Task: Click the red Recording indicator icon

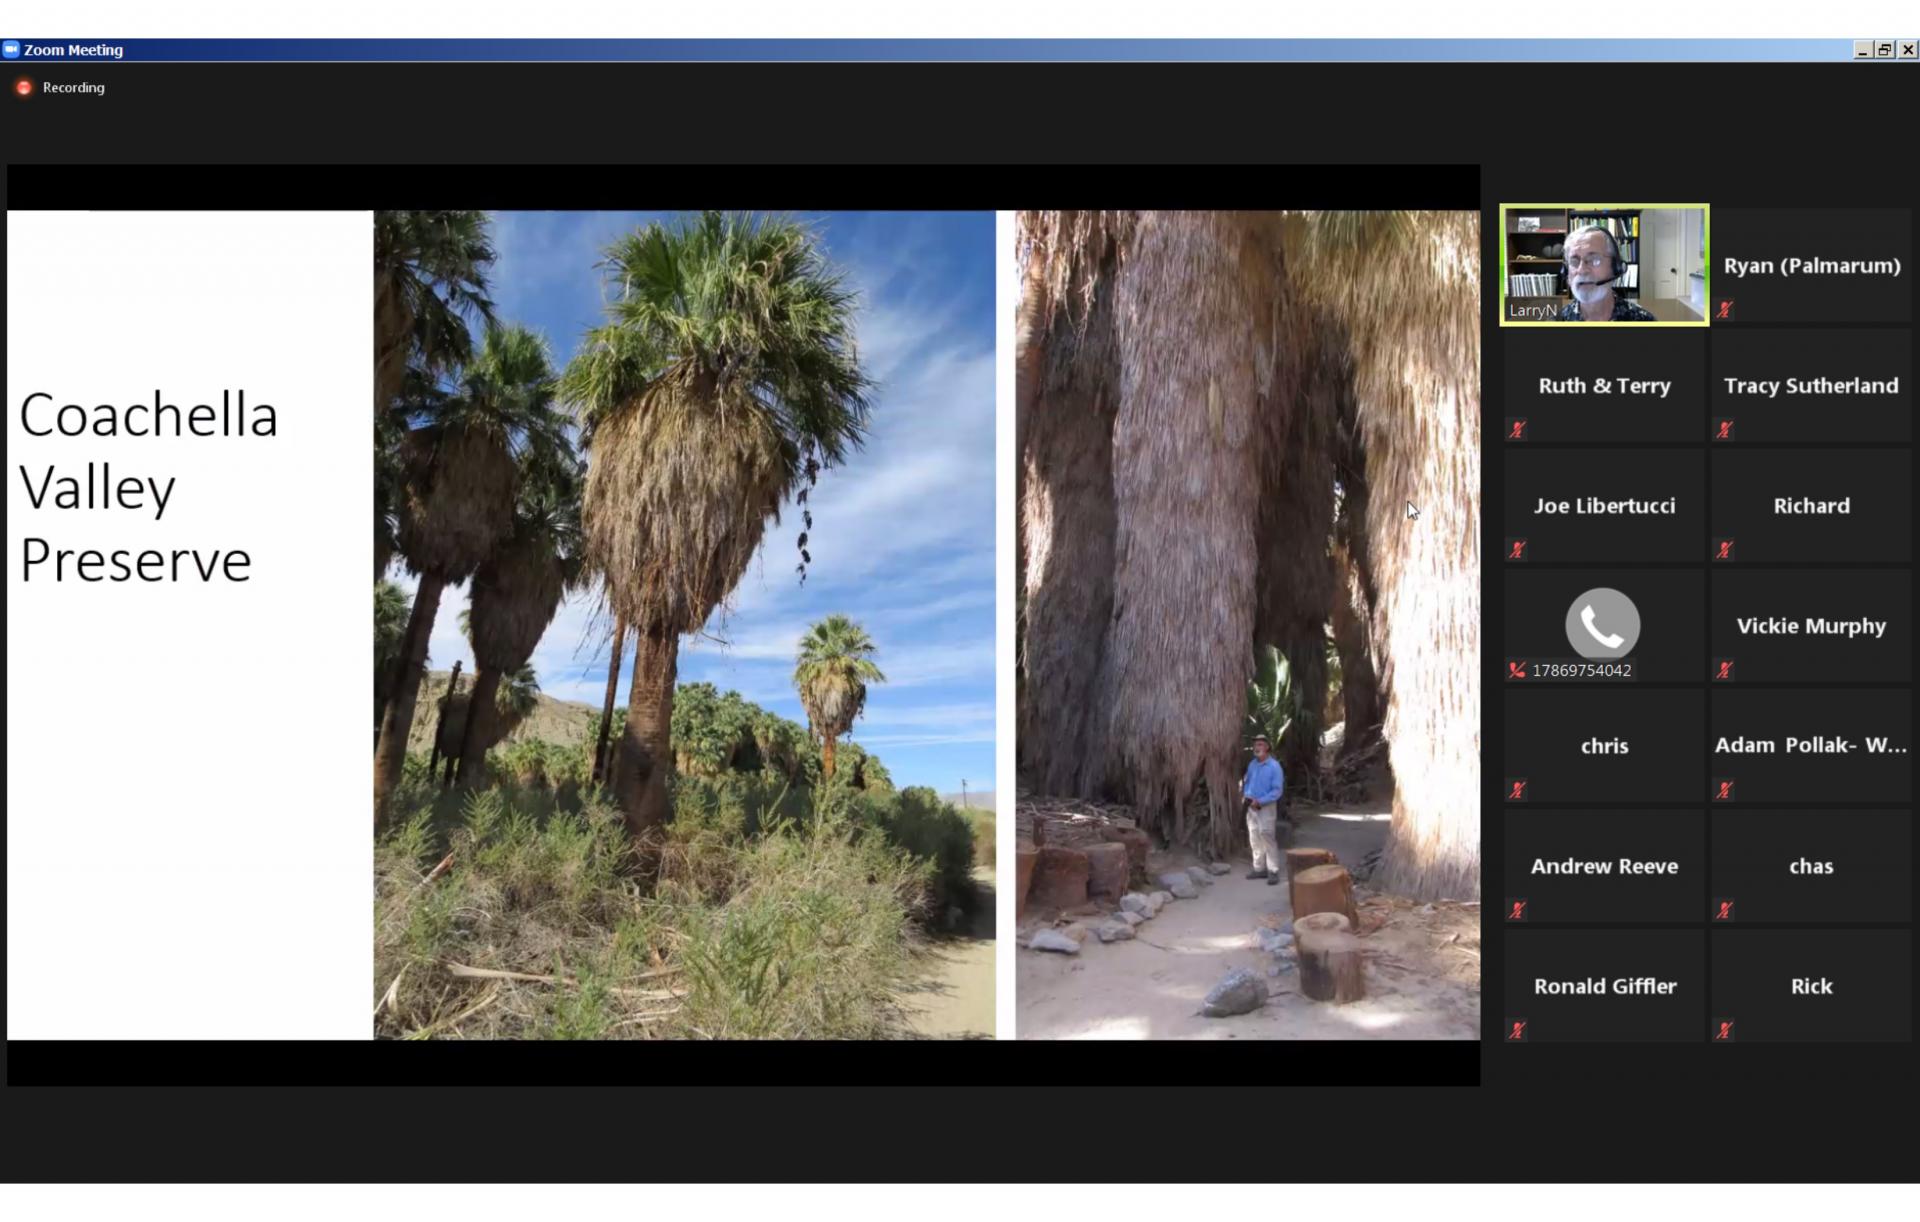Action: coord(24,88)
